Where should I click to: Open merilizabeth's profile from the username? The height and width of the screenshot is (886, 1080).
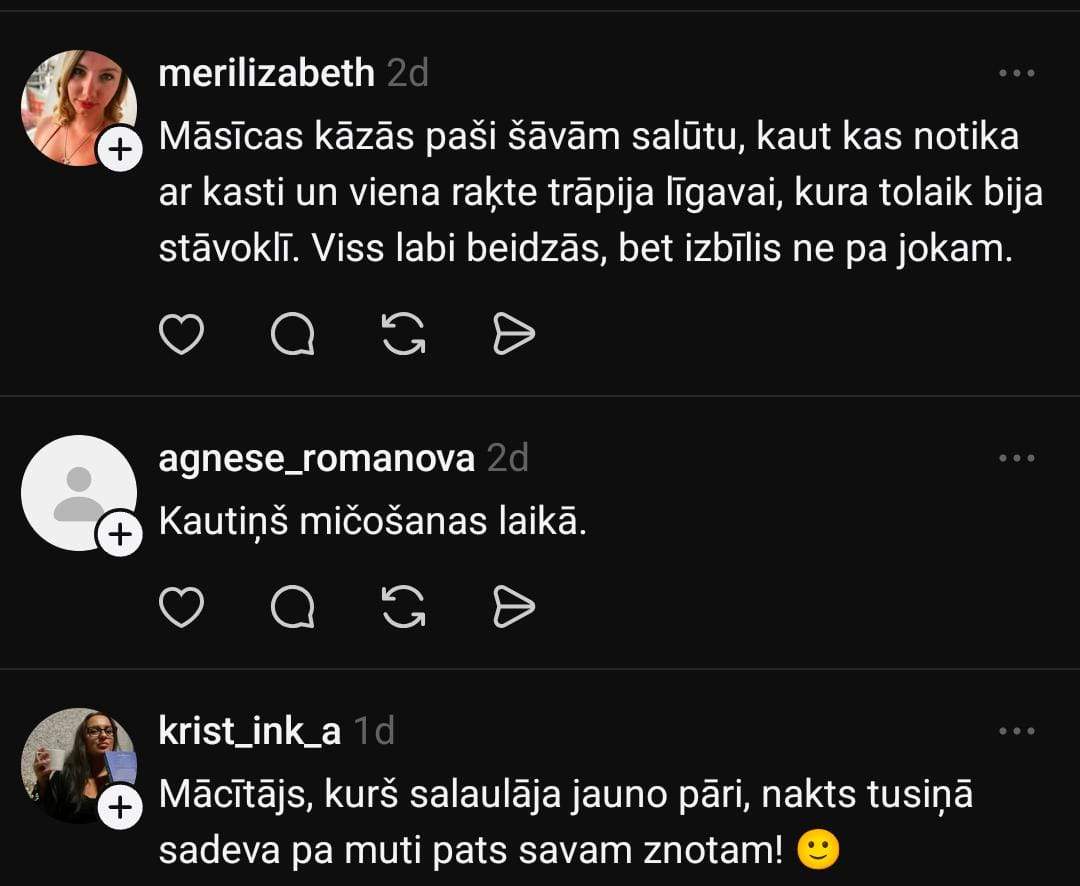267,73
